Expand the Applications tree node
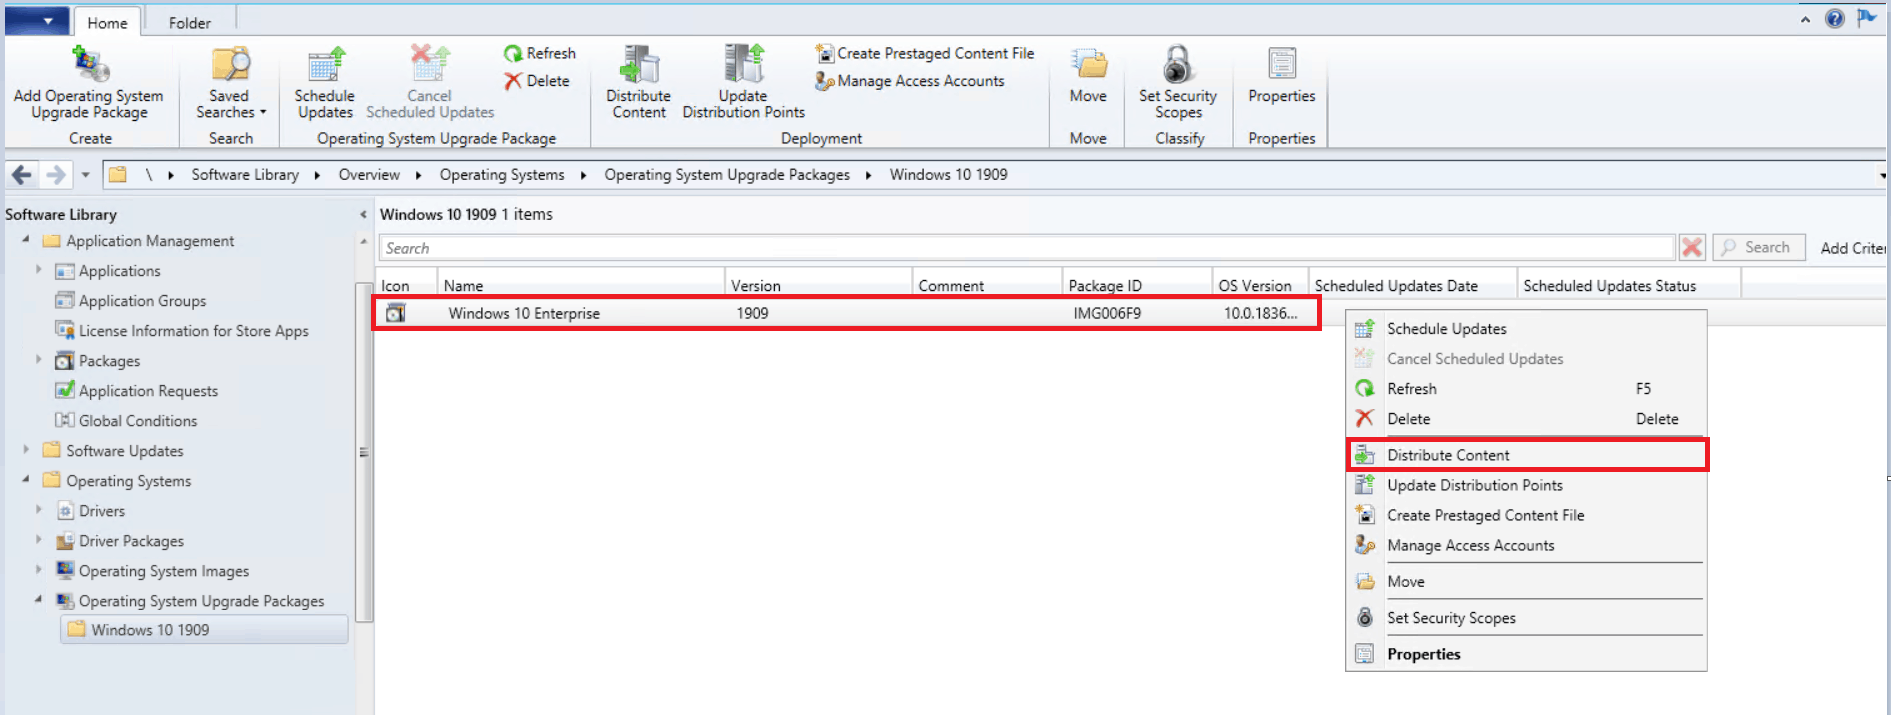This screenshot has height=715, width=1891. click(x=39, y=270)
